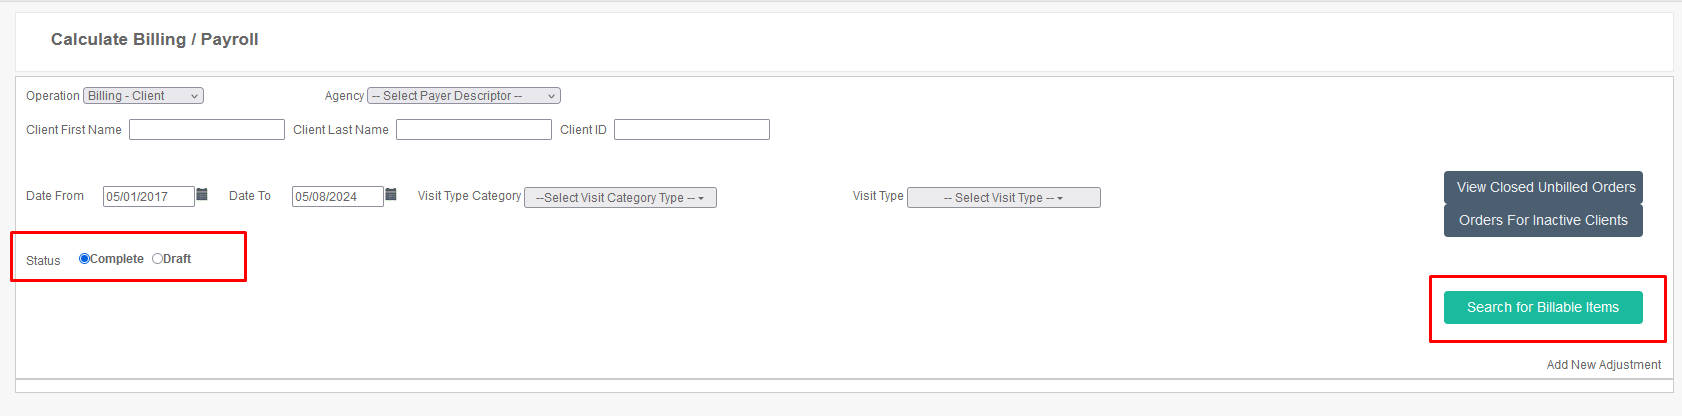Select the Complete status radio button
Image resolution: width=1682 pixels, height=416 pixels.
(x=84, y=258)
